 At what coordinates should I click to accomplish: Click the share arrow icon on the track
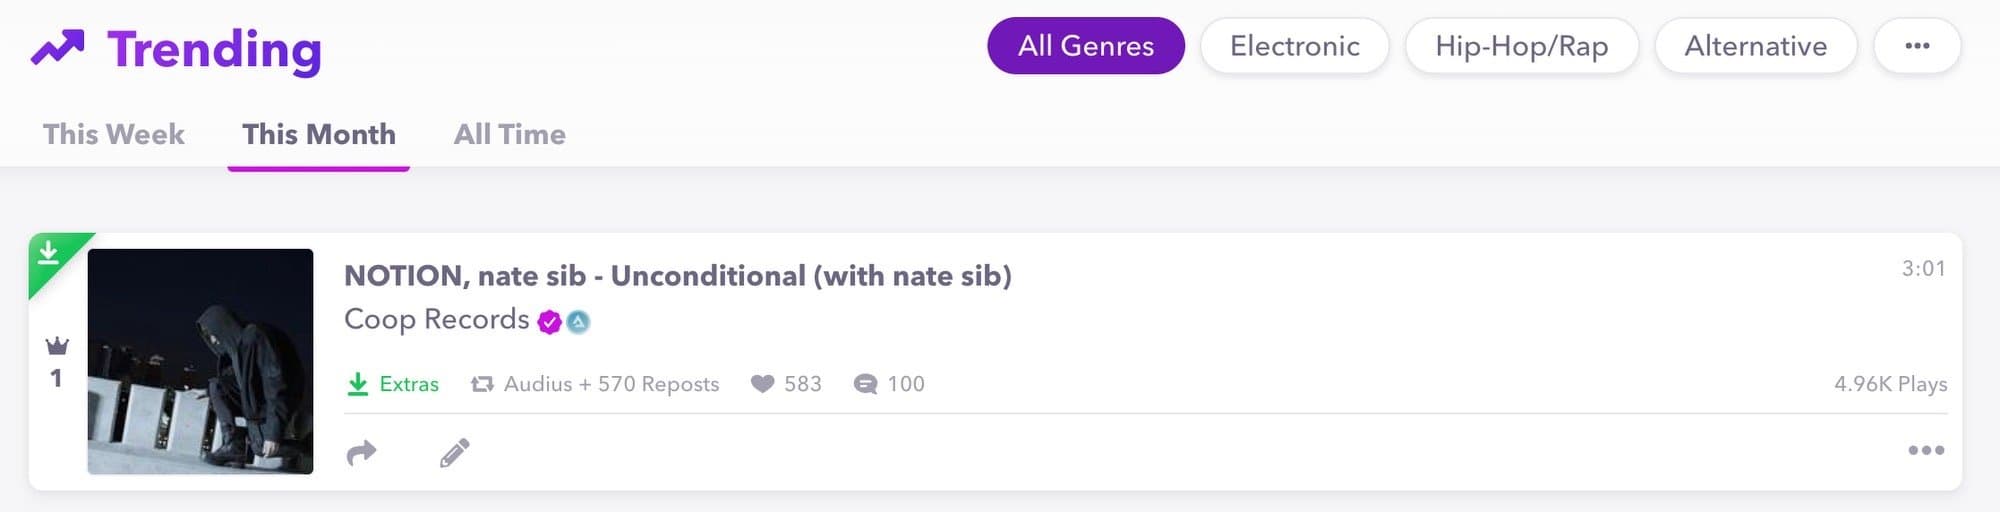click(x=361, y=453)
